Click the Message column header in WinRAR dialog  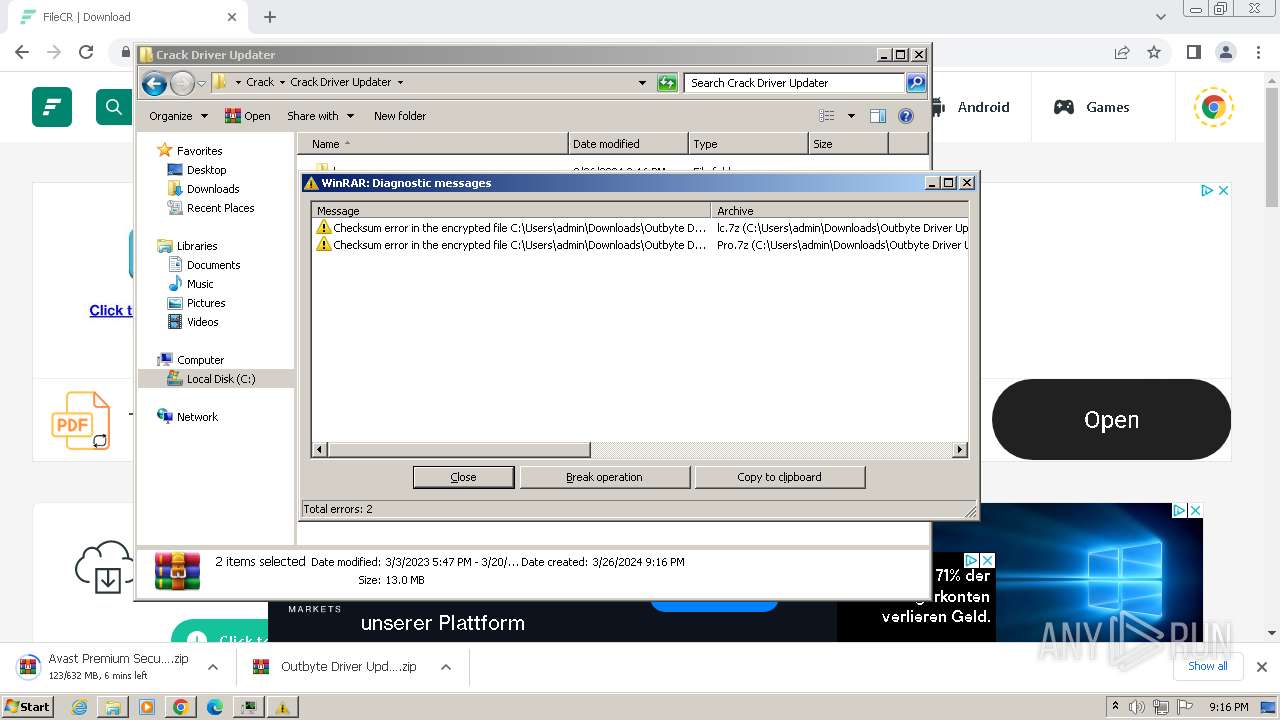[x=511, y=211]
